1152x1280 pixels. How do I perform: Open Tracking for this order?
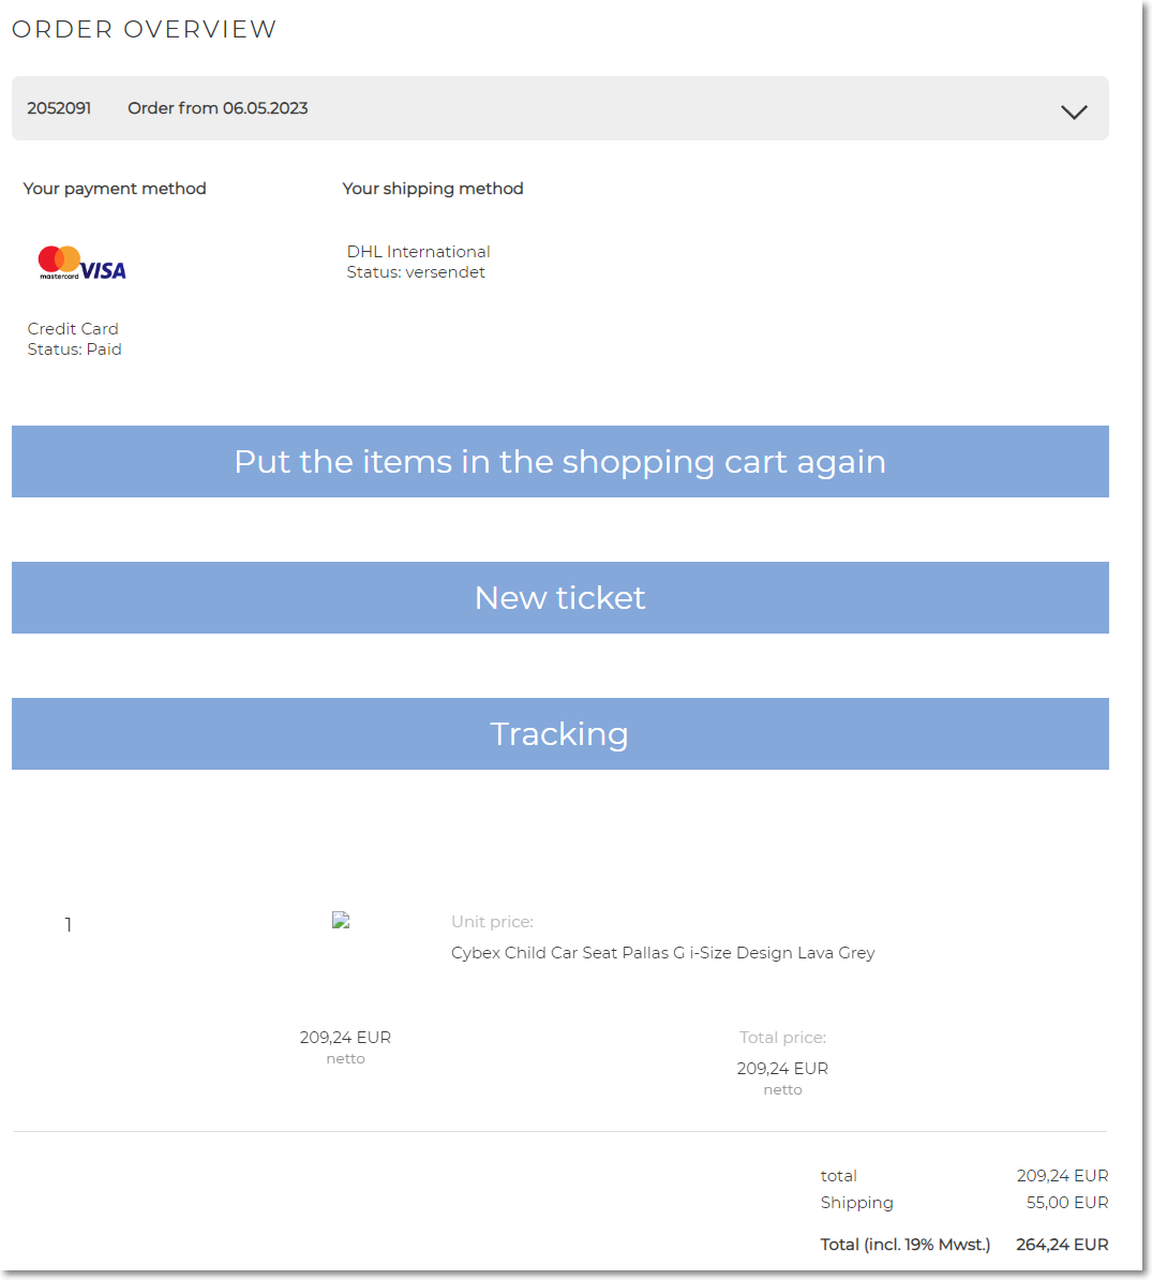click(560, 733)
